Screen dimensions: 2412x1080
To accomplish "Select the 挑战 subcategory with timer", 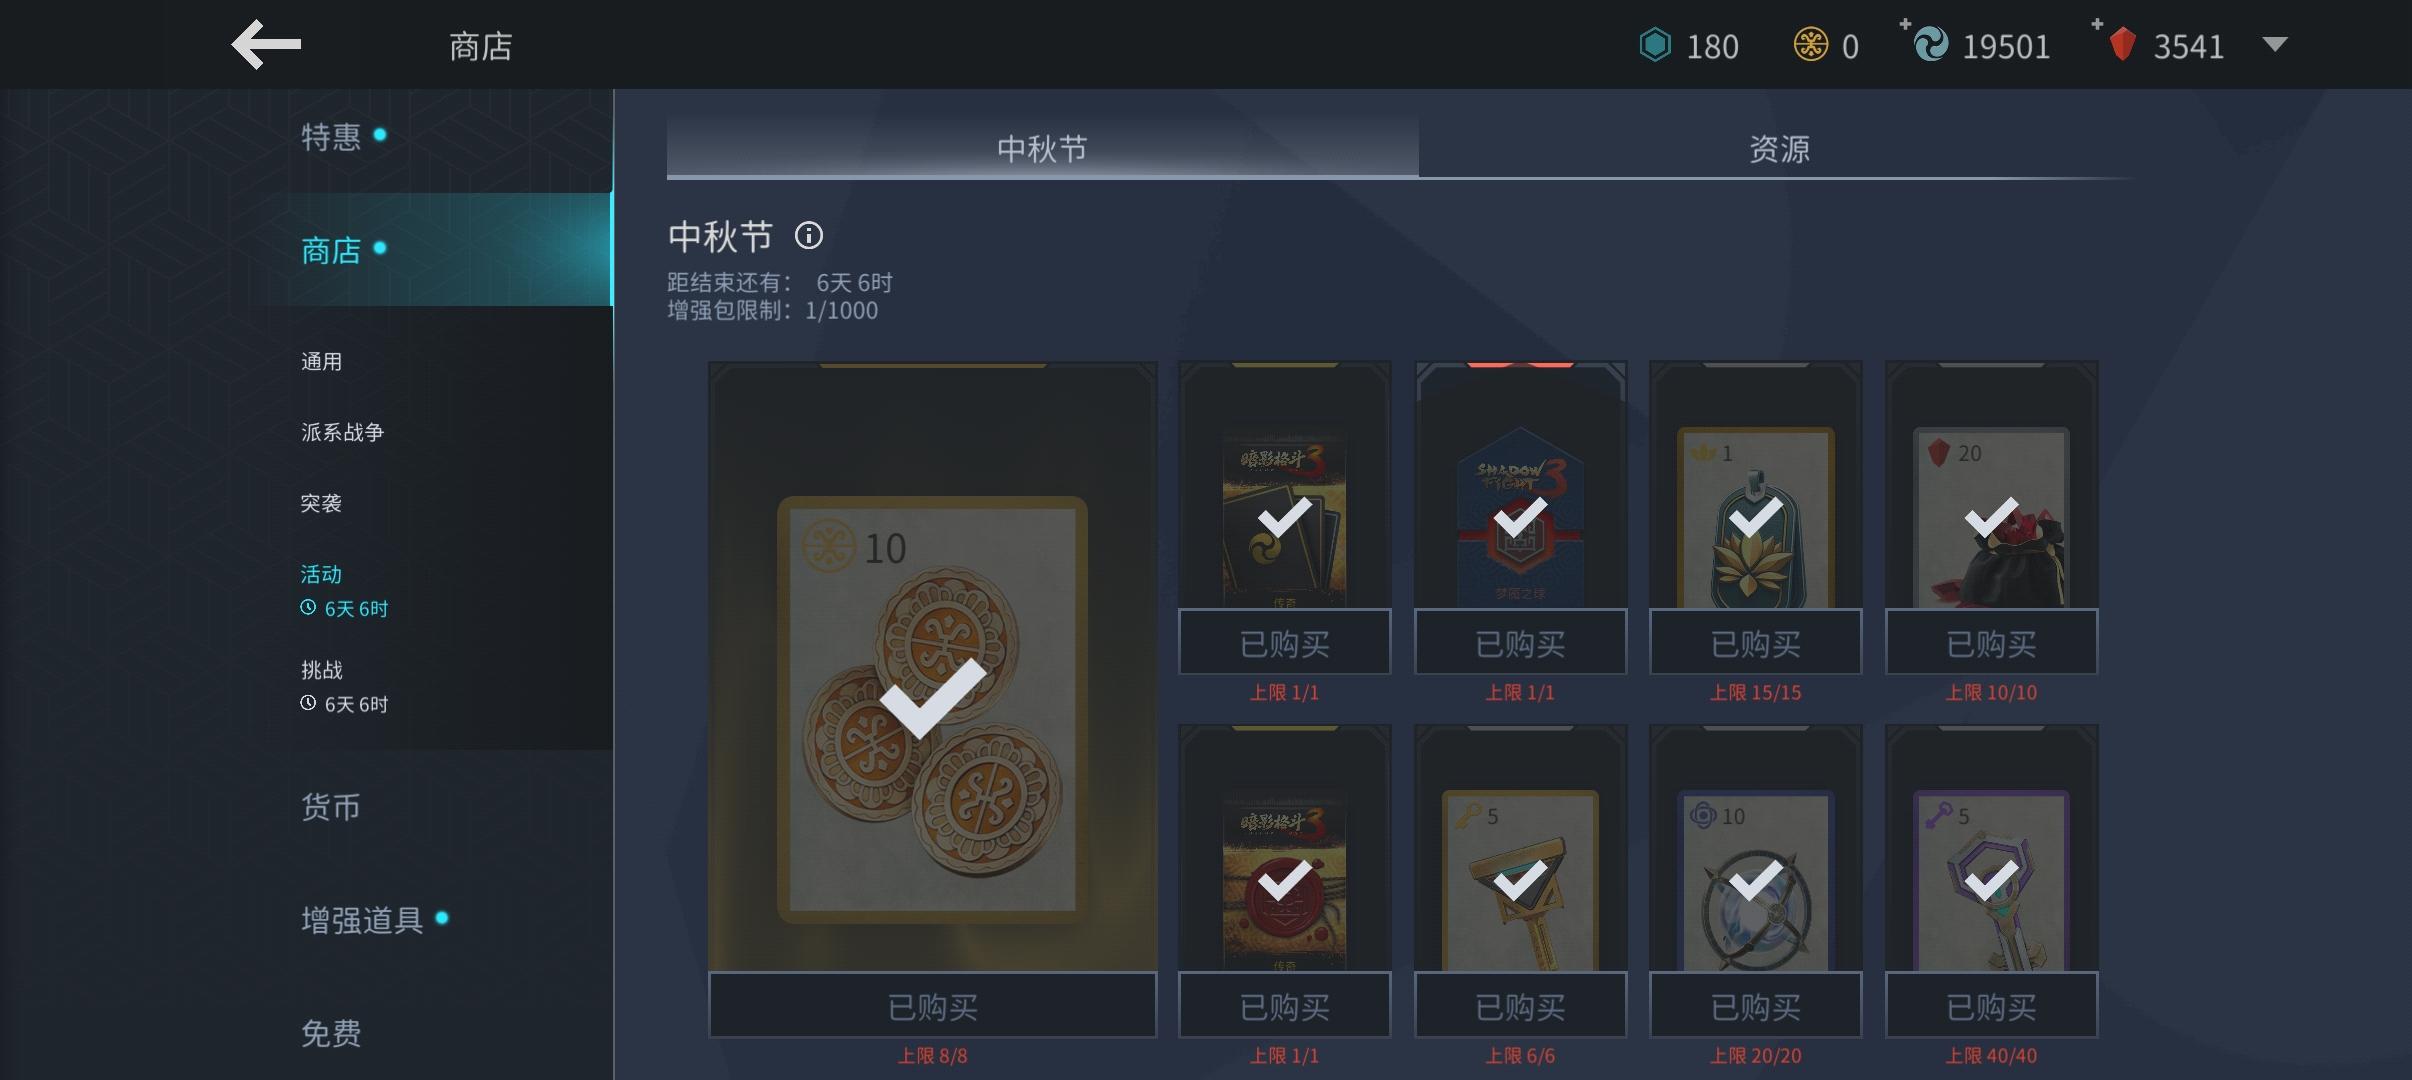I will (x=344, y=686).
